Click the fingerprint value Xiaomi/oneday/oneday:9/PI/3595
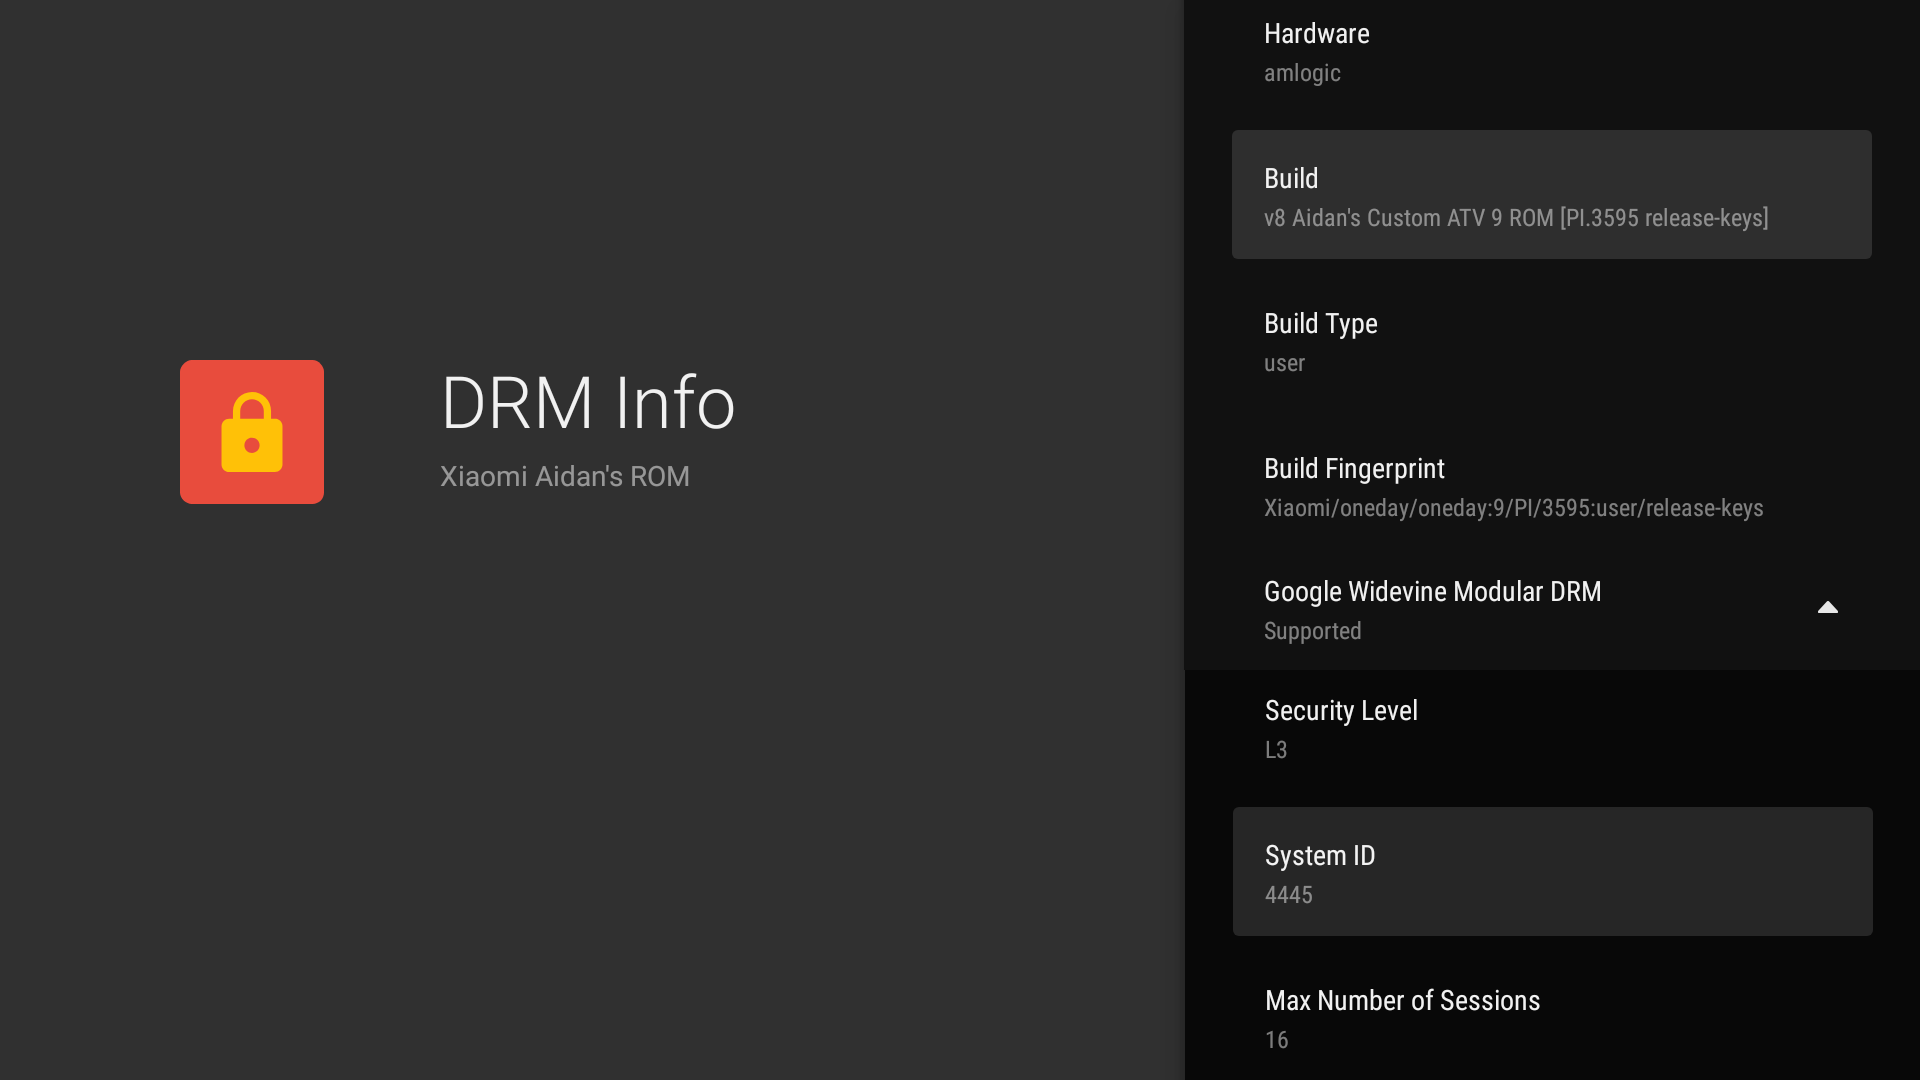The image size is (1920, 1080). pos(1514,508)
